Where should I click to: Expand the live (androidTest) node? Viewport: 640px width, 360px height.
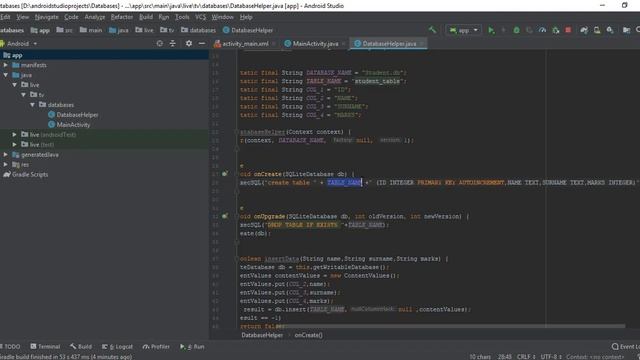coord(15,134)
